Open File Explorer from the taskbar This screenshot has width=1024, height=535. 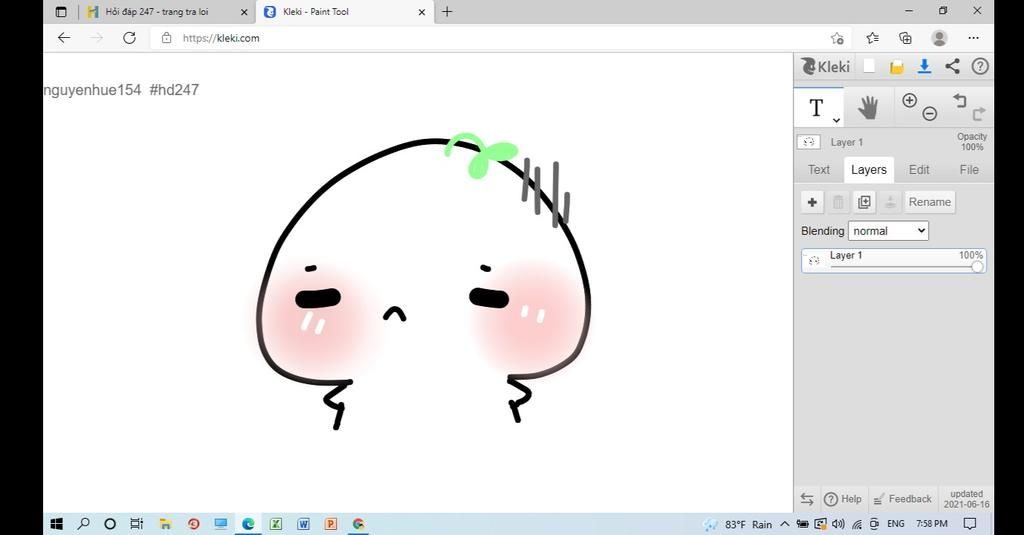[x=165, y=524]
